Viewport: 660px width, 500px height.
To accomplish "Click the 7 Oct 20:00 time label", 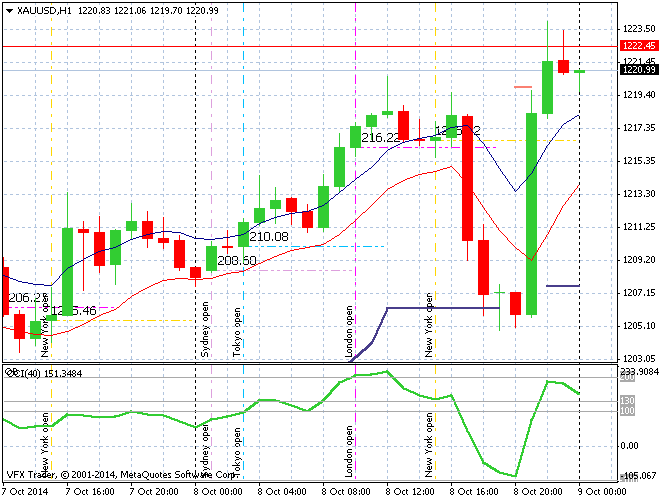I will click(154, 492).
